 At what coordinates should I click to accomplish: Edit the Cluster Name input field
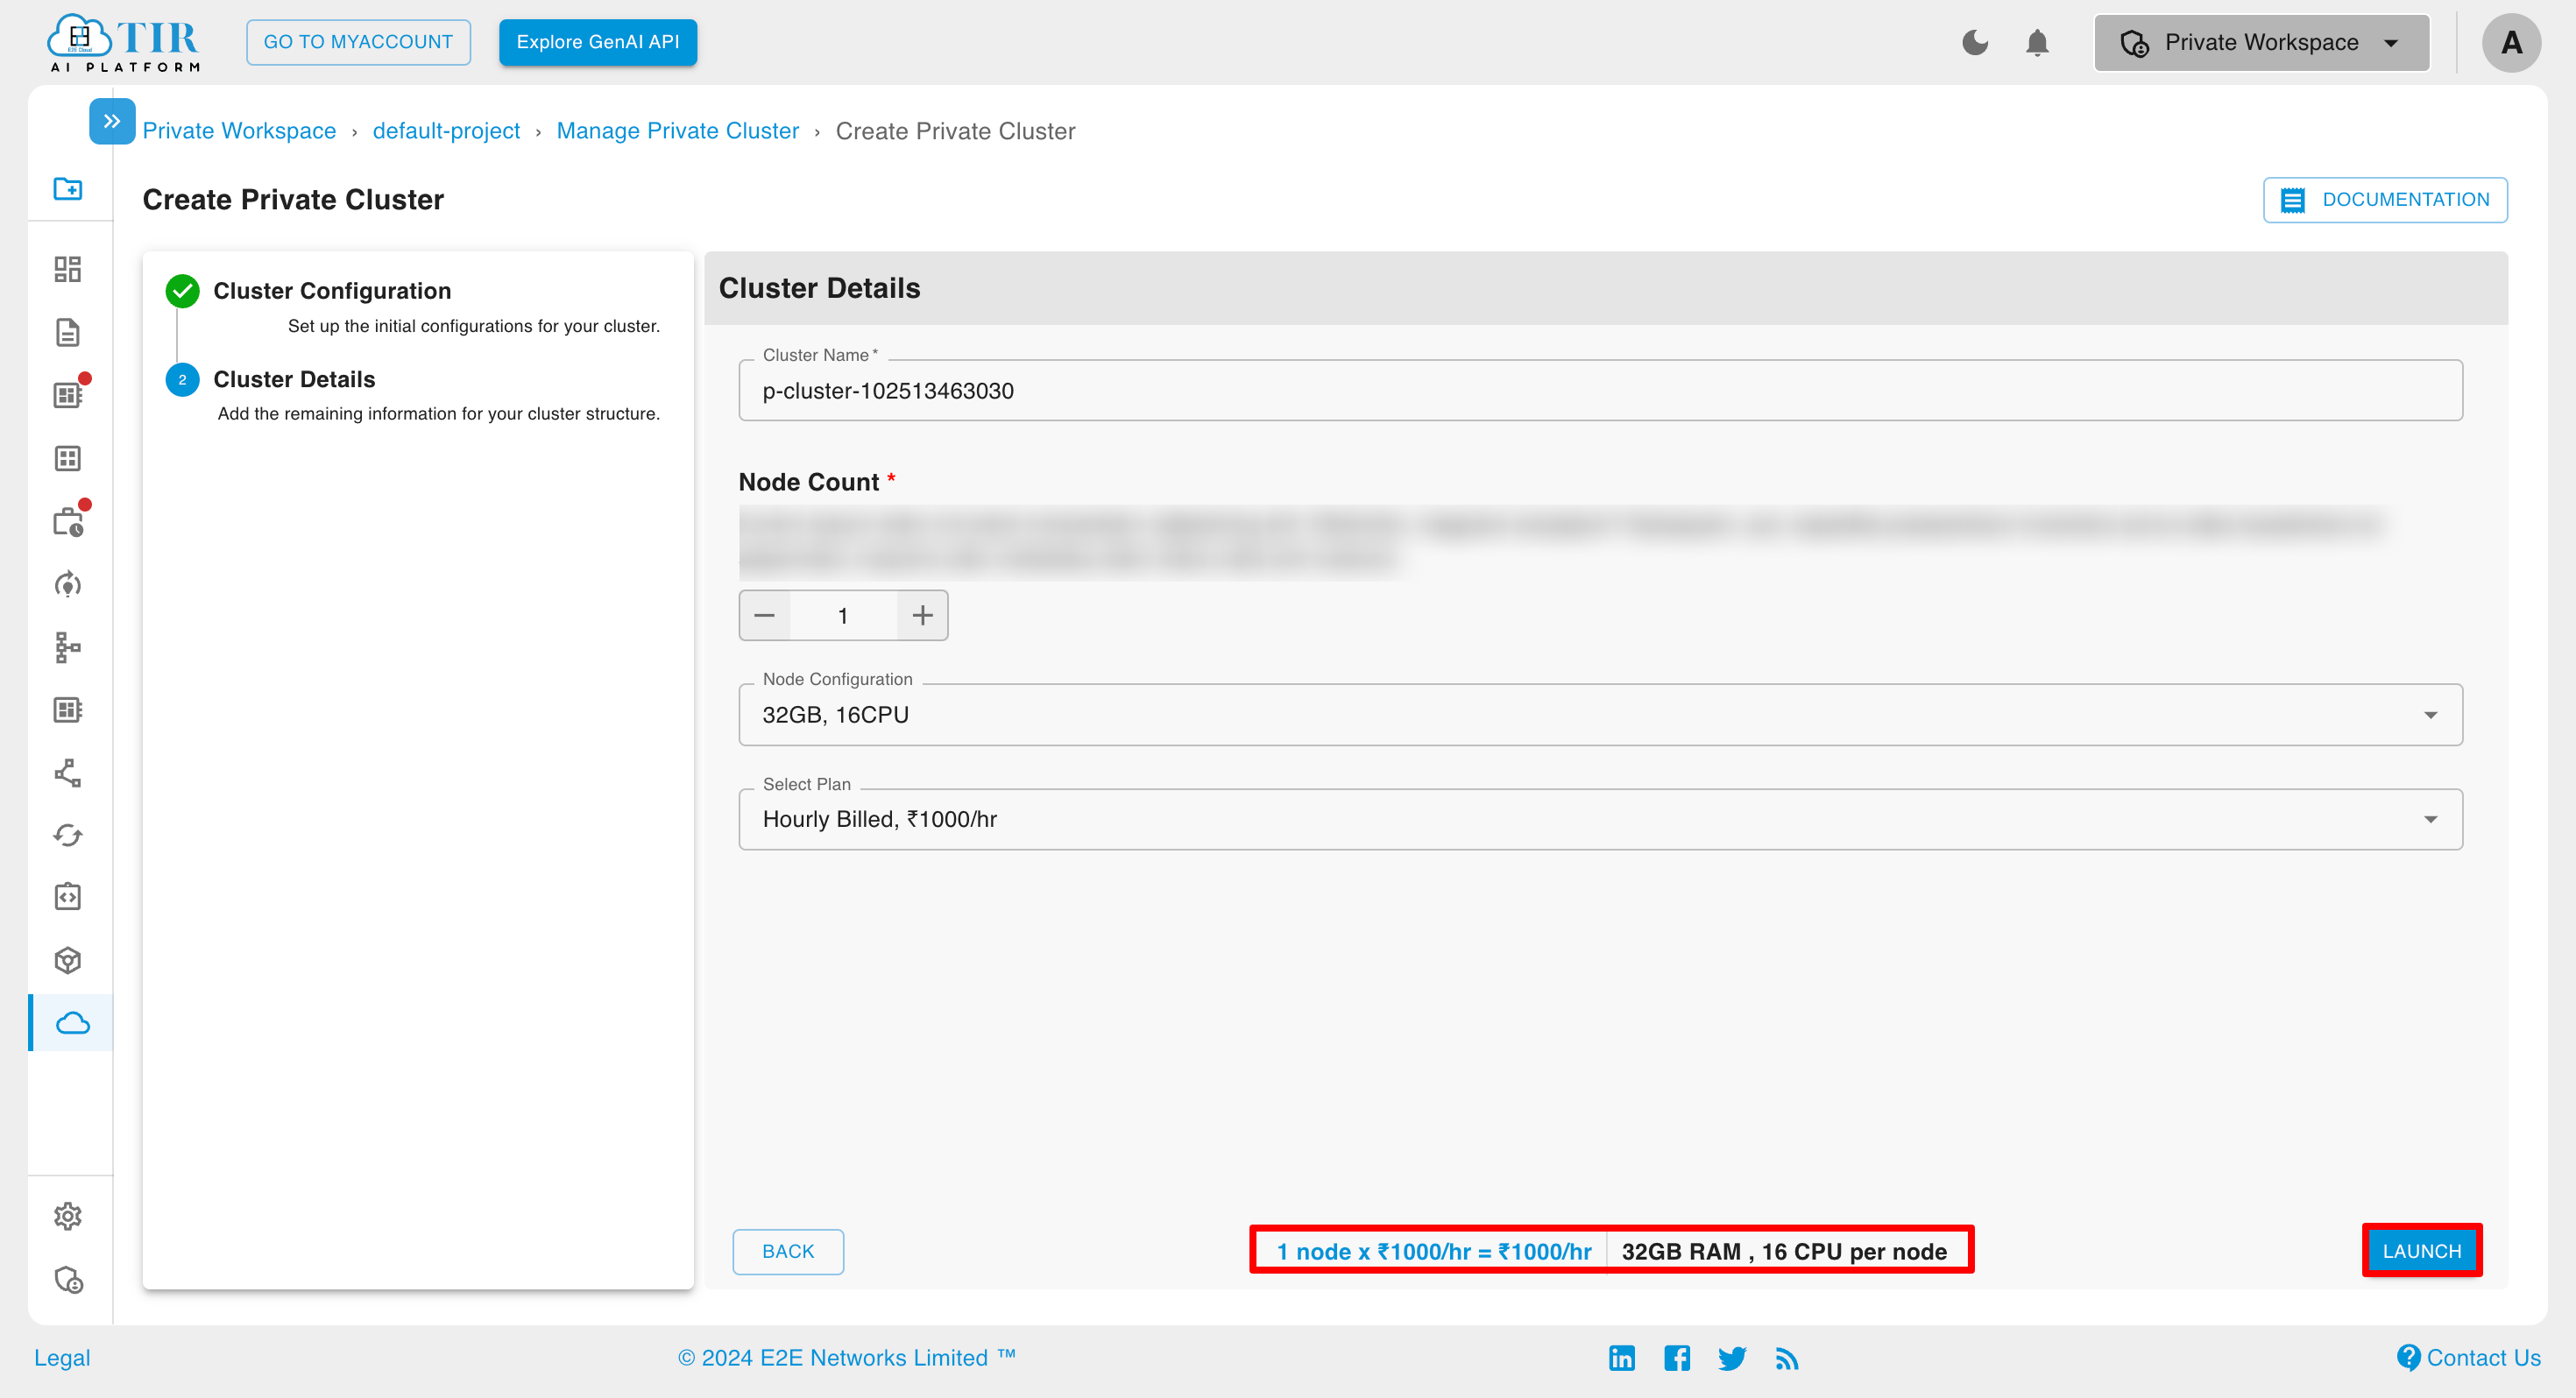[1602, 391]
